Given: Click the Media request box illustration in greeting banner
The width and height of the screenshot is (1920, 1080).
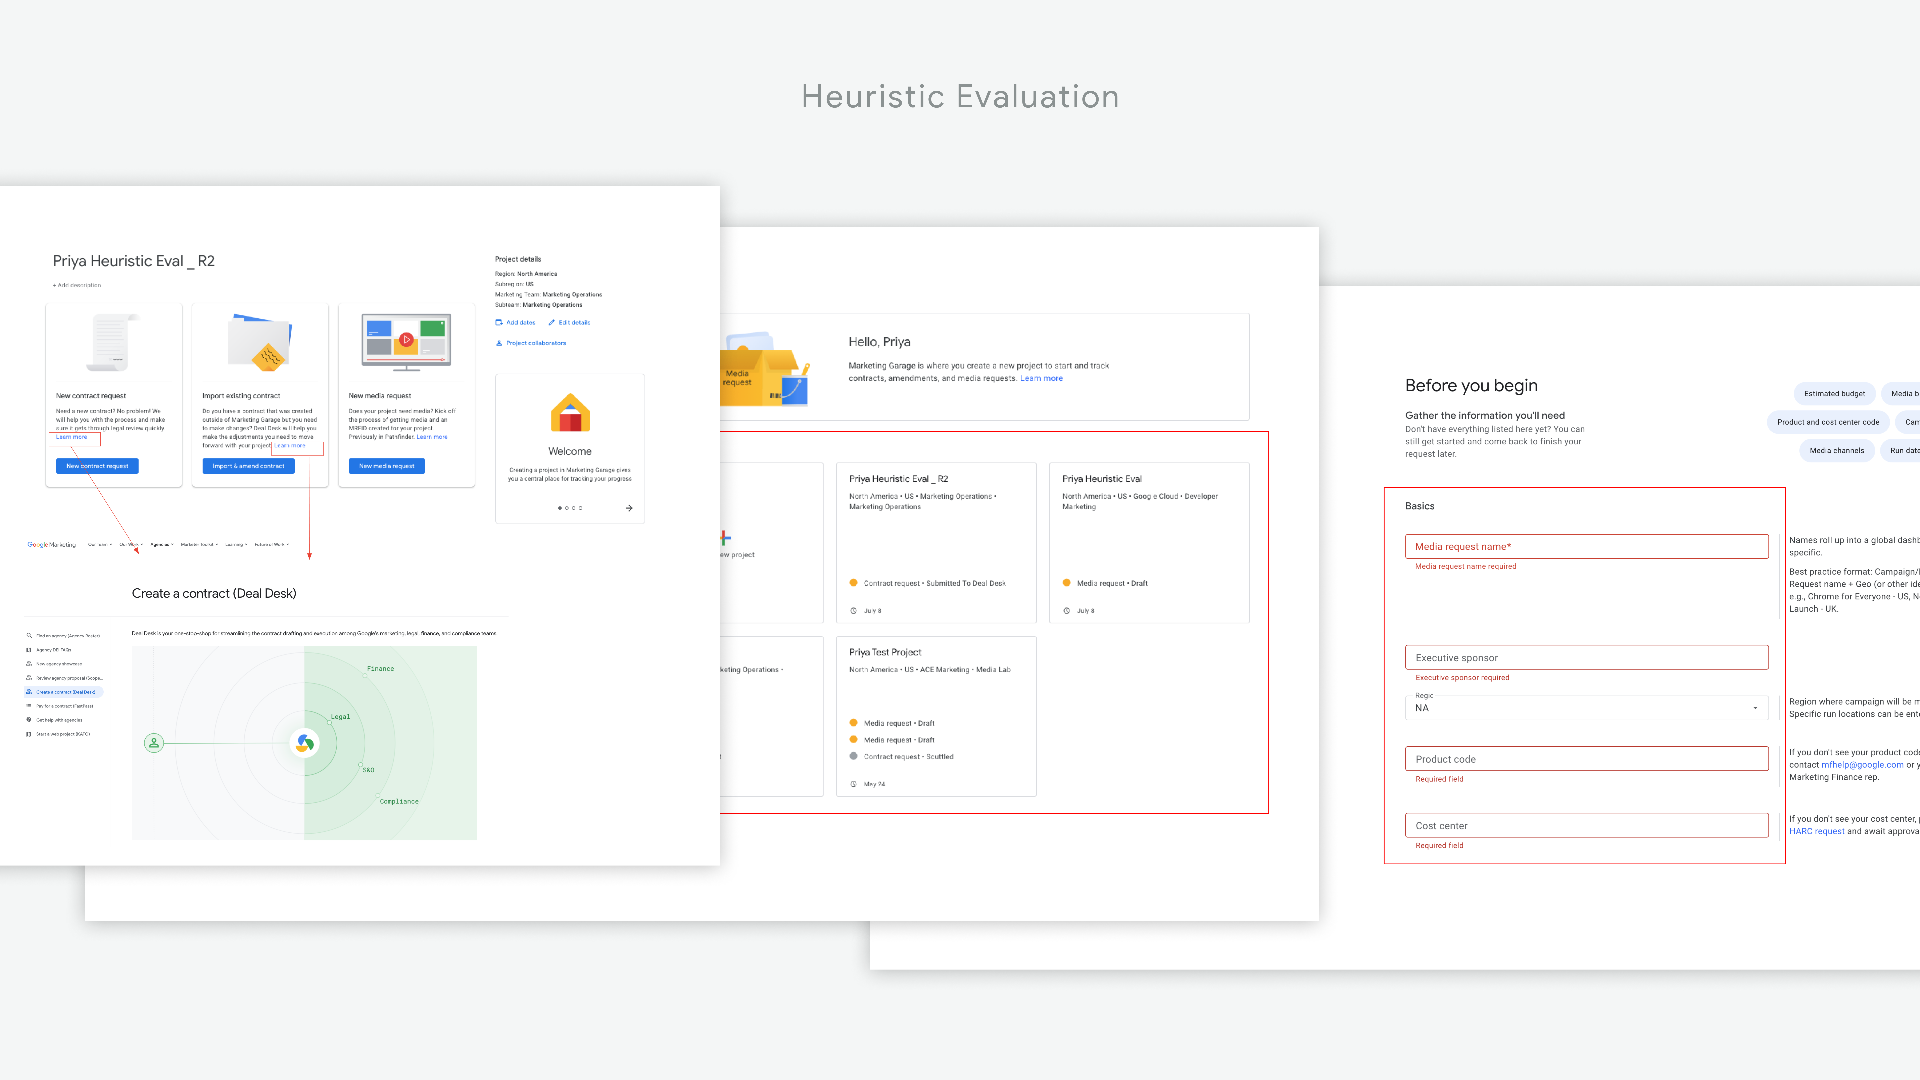Looking at the screenshot, I should point(763,370).
